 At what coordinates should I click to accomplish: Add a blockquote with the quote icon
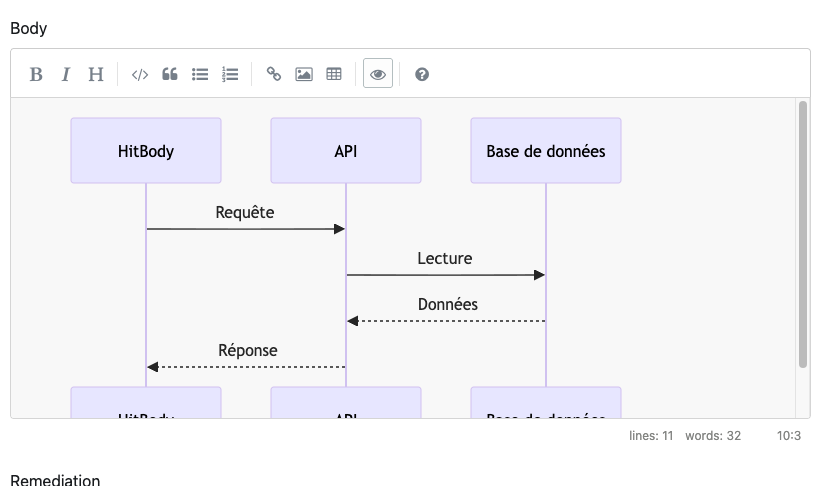point(170,74)
